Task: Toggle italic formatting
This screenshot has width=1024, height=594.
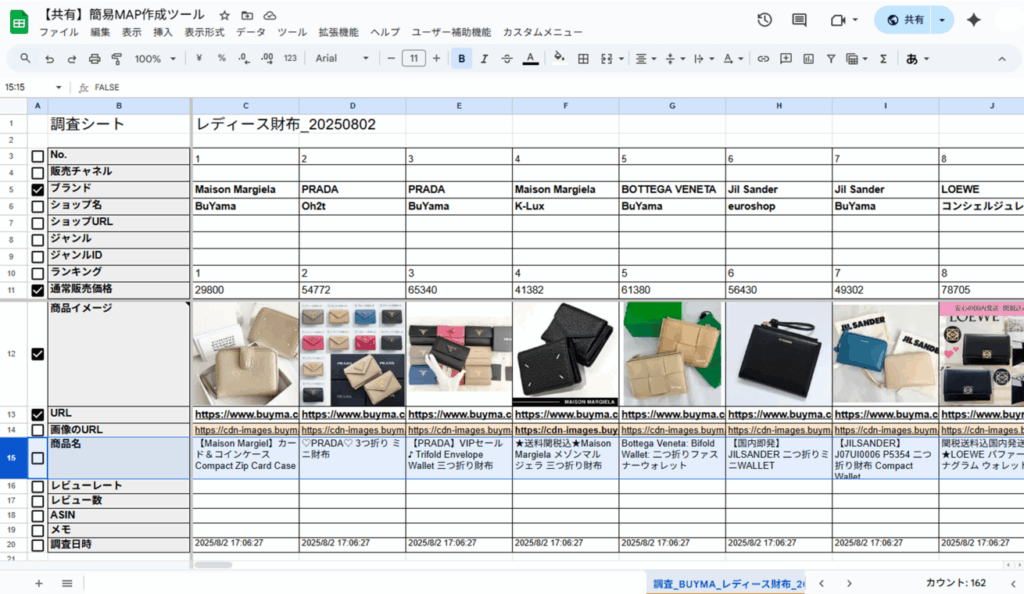Action: 484,59
